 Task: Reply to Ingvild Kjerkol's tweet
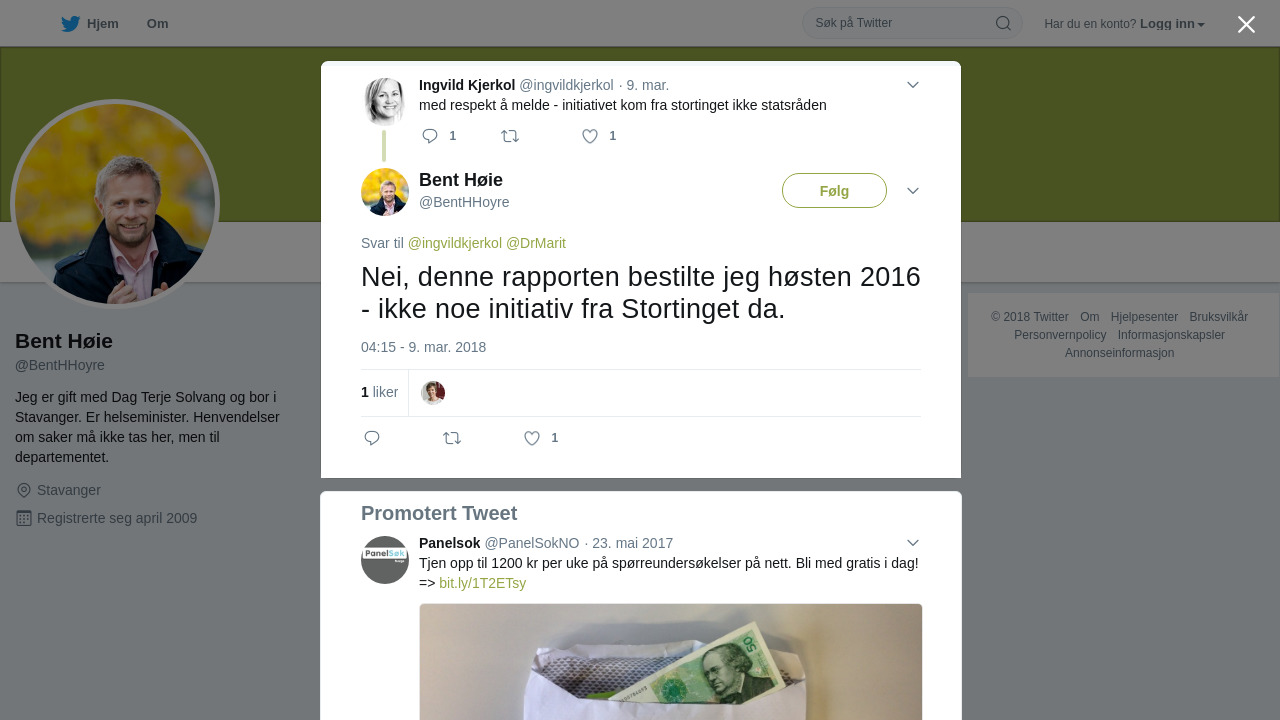[x=430, y=136]
